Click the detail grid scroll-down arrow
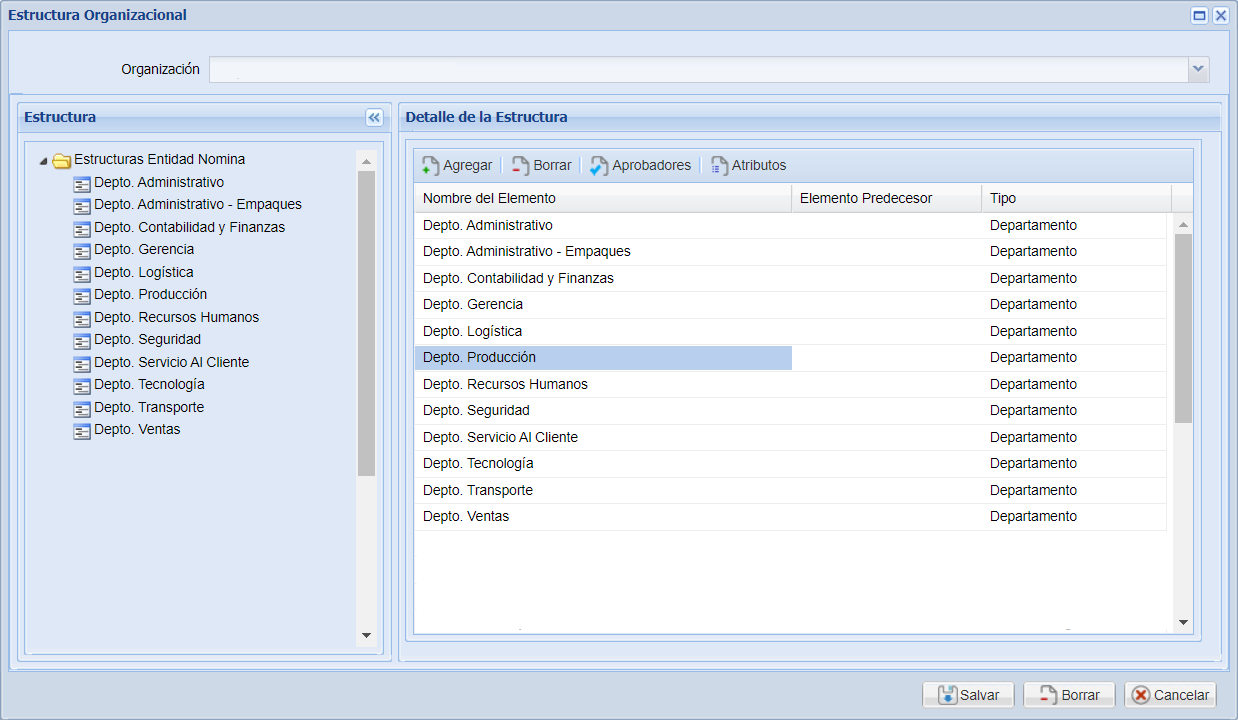Screen dimensions: 1238x720 coord(1183,623)
